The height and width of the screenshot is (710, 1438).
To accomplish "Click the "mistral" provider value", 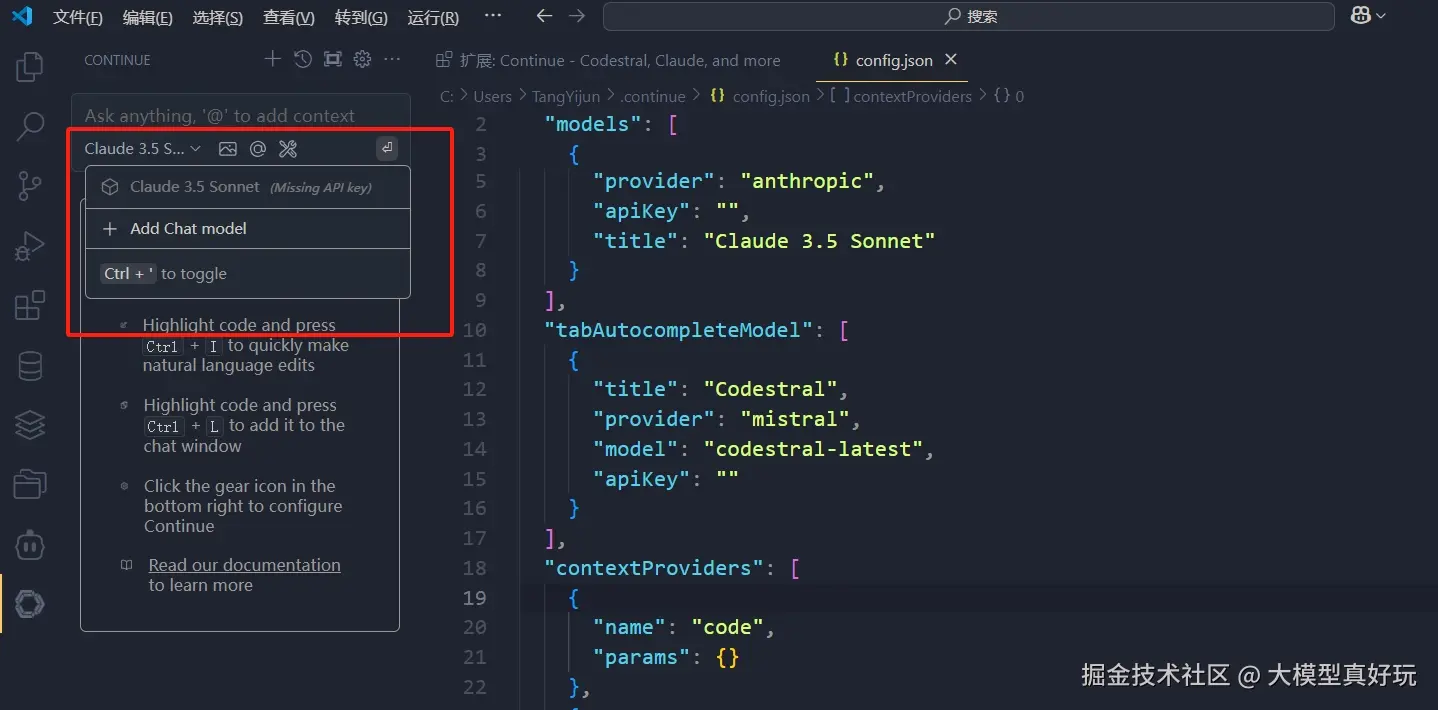I will (794, 419).
